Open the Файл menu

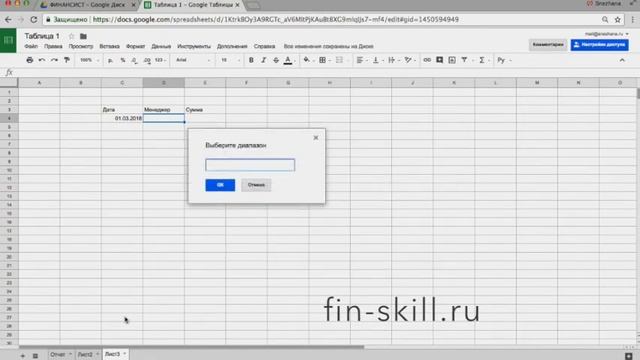31,46
